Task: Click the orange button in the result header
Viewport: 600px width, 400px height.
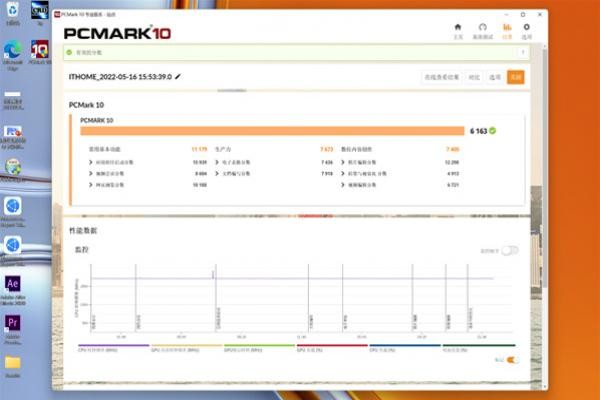Action: point(516,77)
